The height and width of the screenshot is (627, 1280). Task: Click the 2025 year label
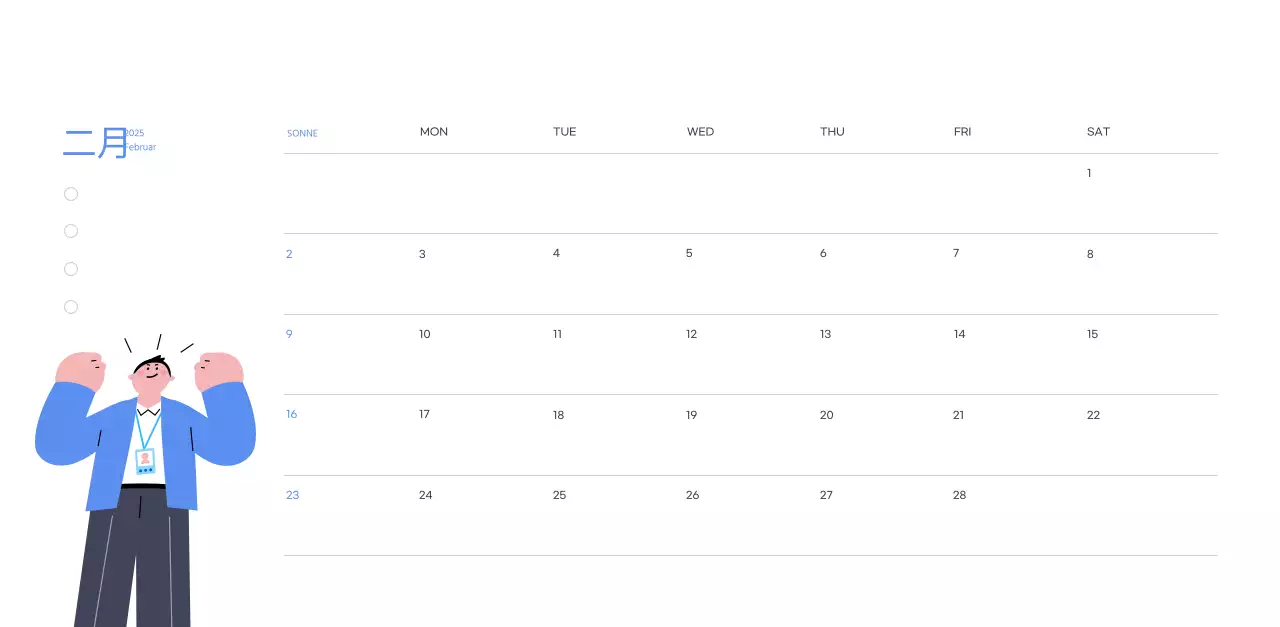pyautogui.click(x=135, y=133)
